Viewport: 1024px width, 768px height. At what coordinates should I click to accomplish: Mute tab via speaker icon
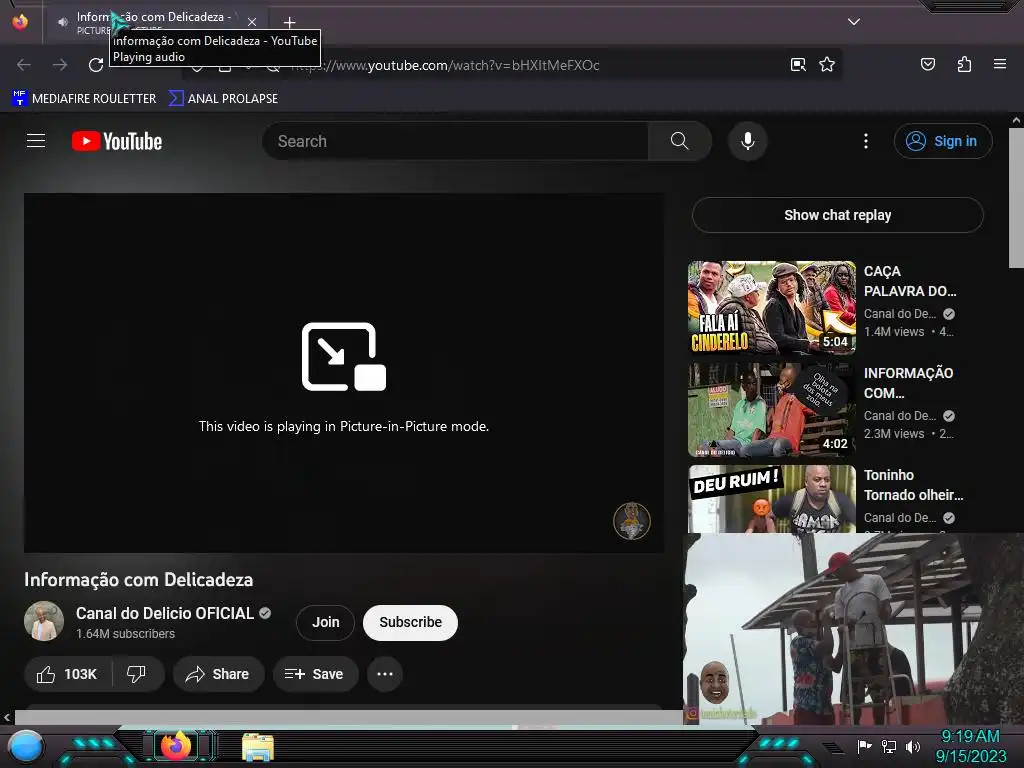(x=63, y=22)
